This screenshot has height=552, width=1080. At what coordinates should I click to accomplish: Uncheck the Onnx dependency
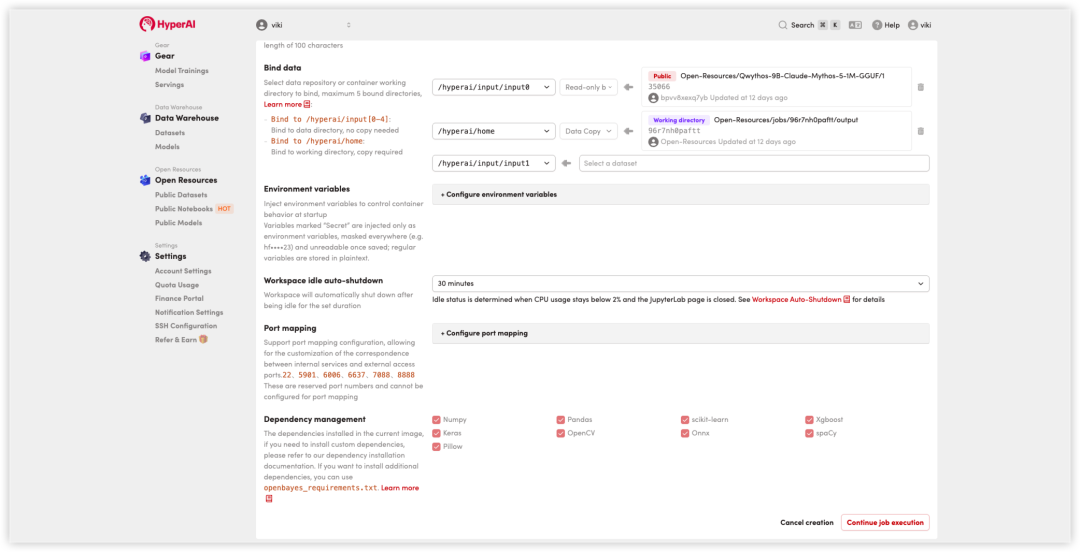tap(685, 433)
